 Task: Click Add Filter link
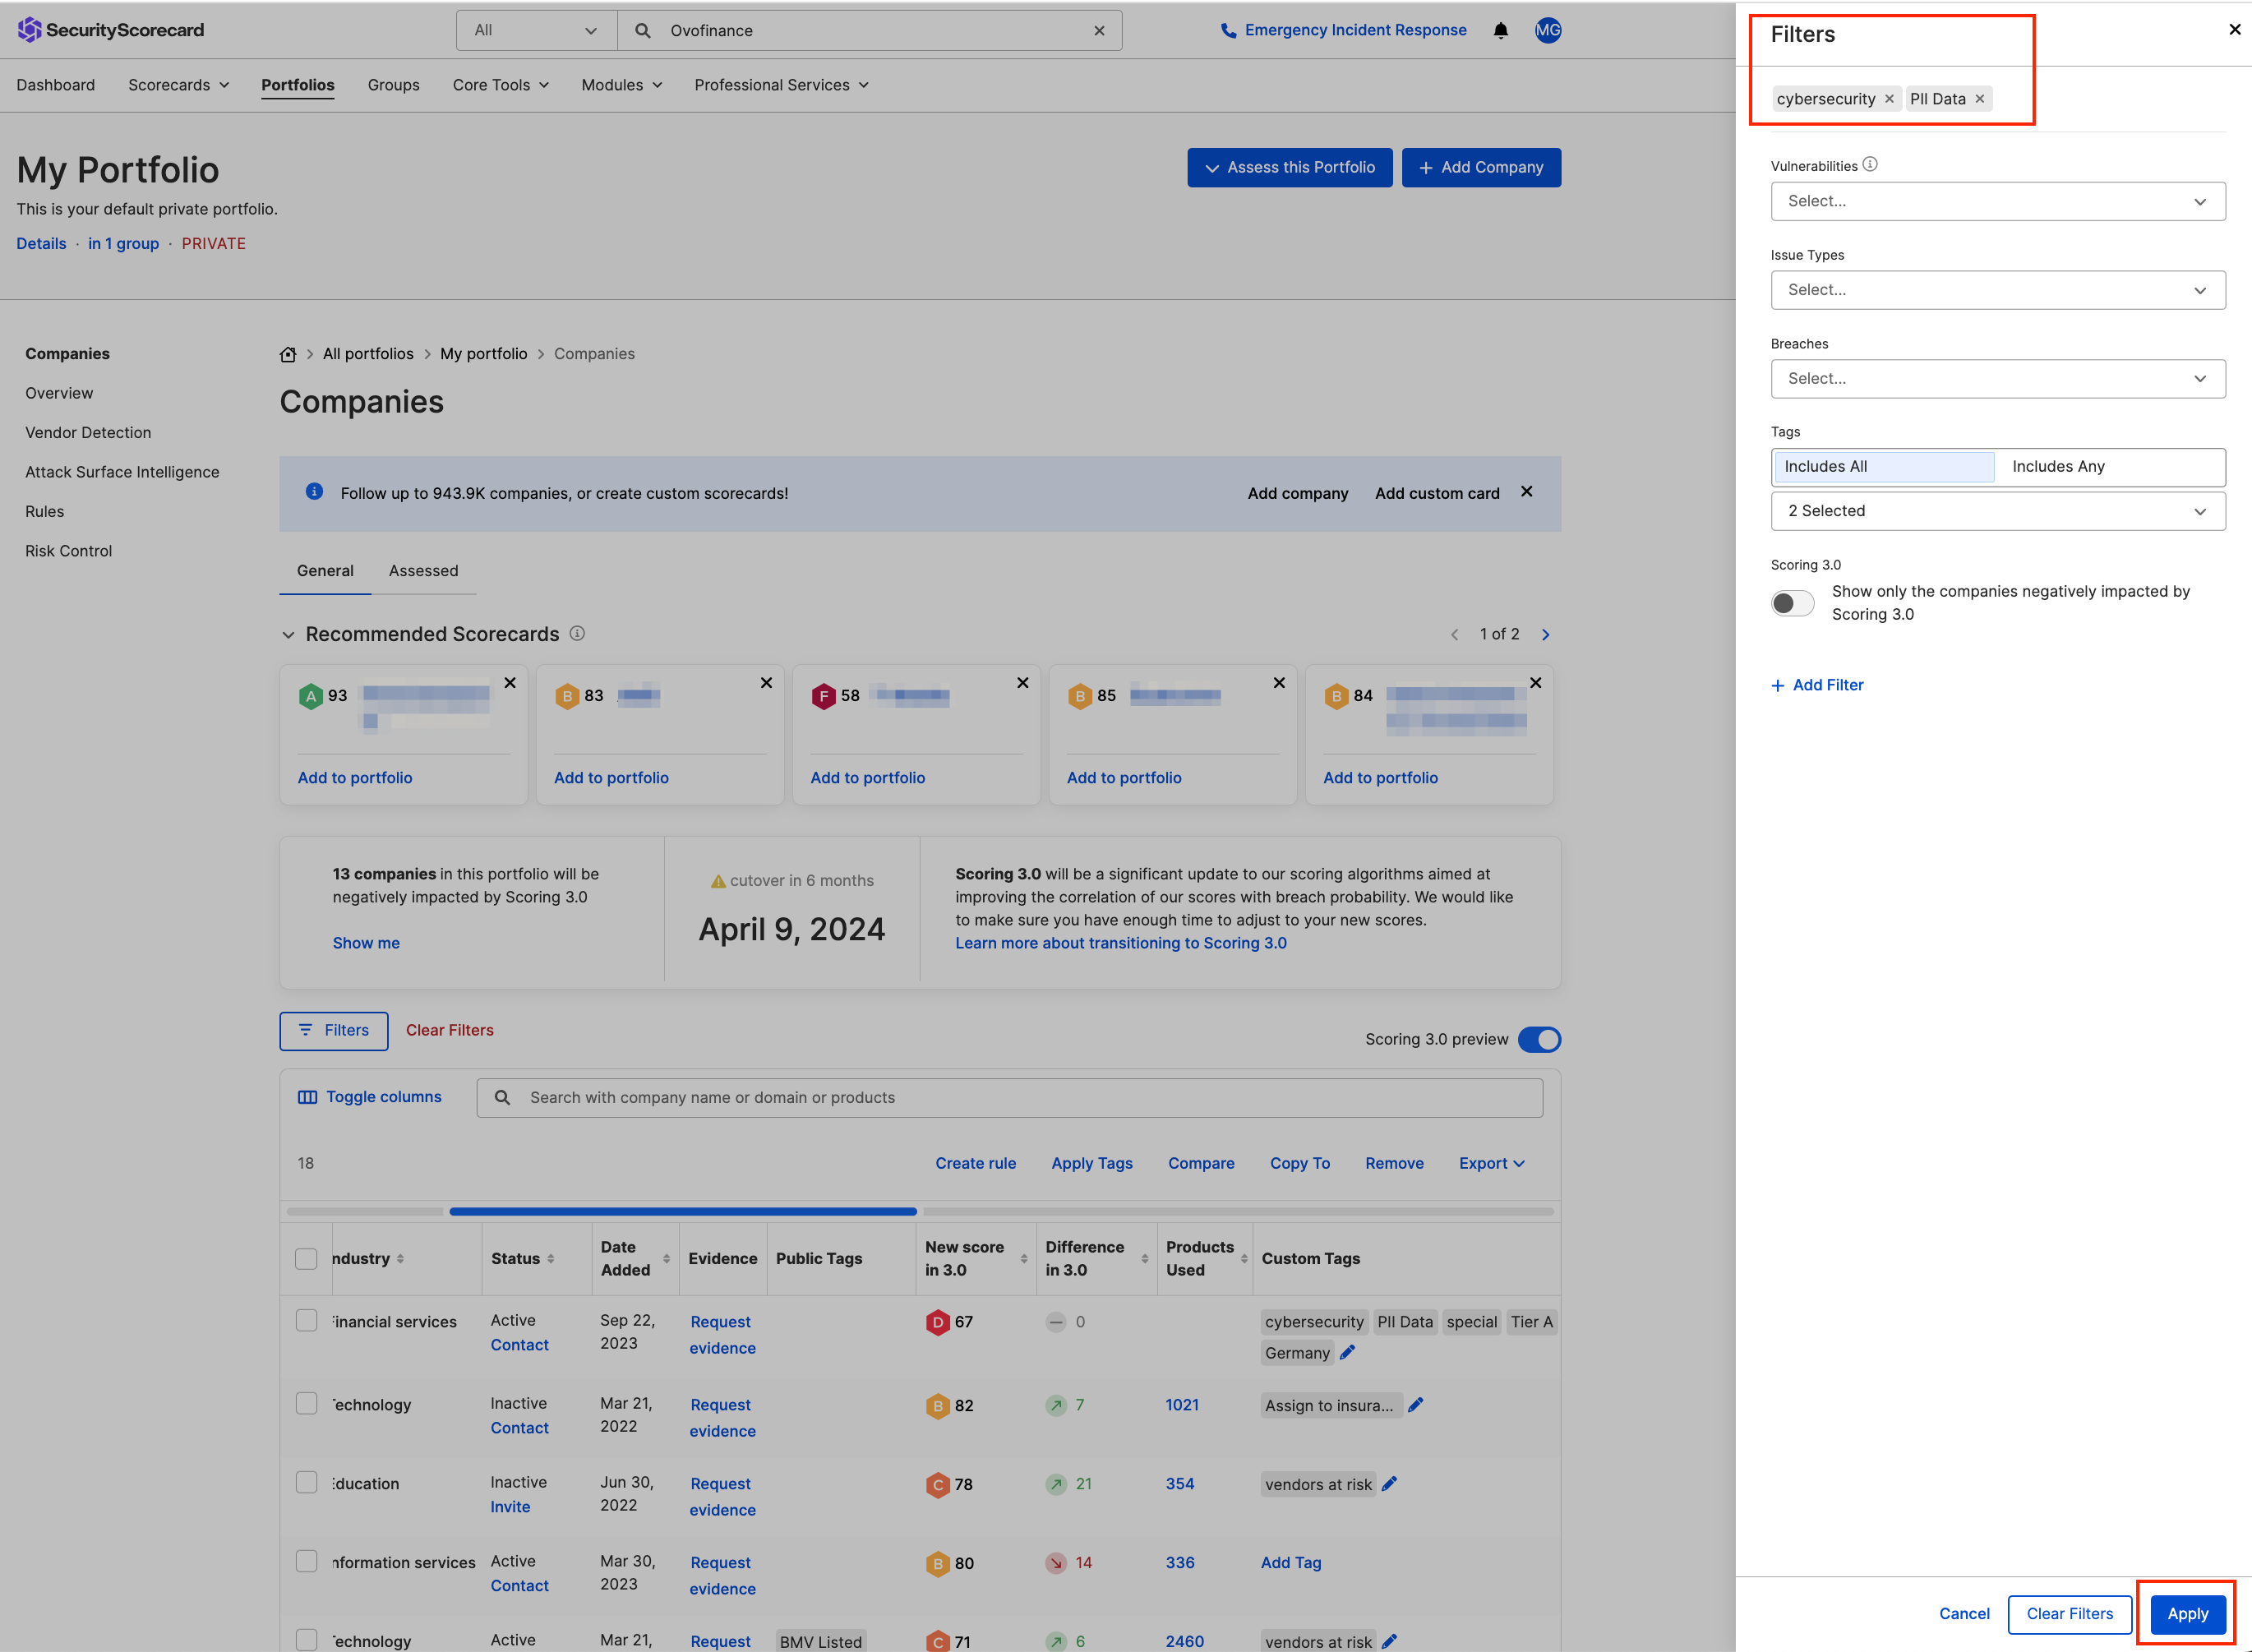coord(1817,685)
